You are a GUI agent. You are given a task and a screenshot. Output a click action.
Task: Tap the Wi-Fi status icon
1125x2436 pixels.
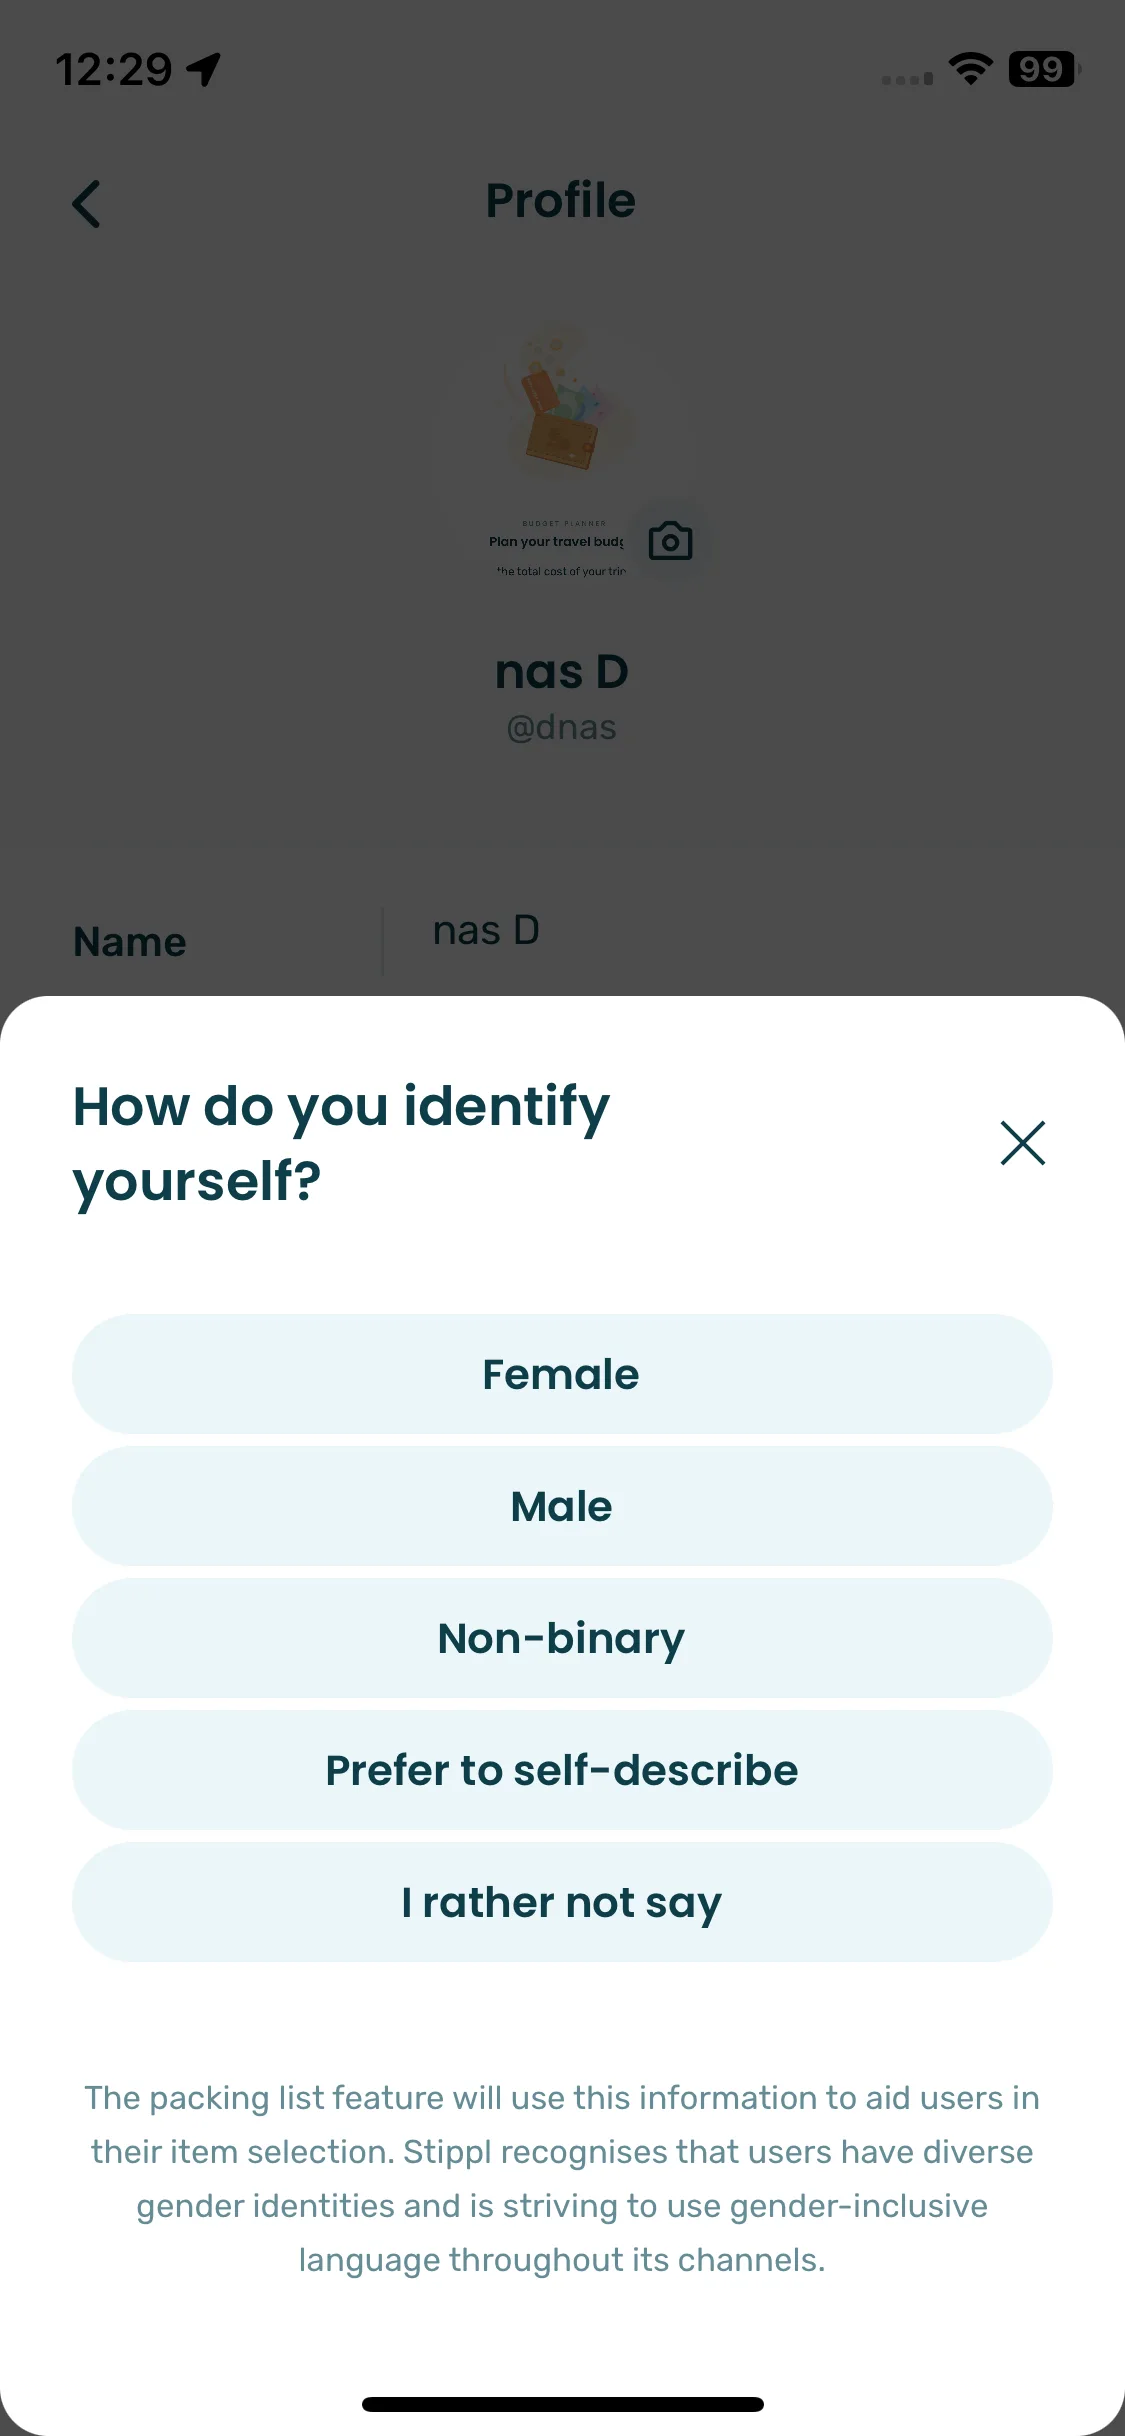click(x=970, y=69)
